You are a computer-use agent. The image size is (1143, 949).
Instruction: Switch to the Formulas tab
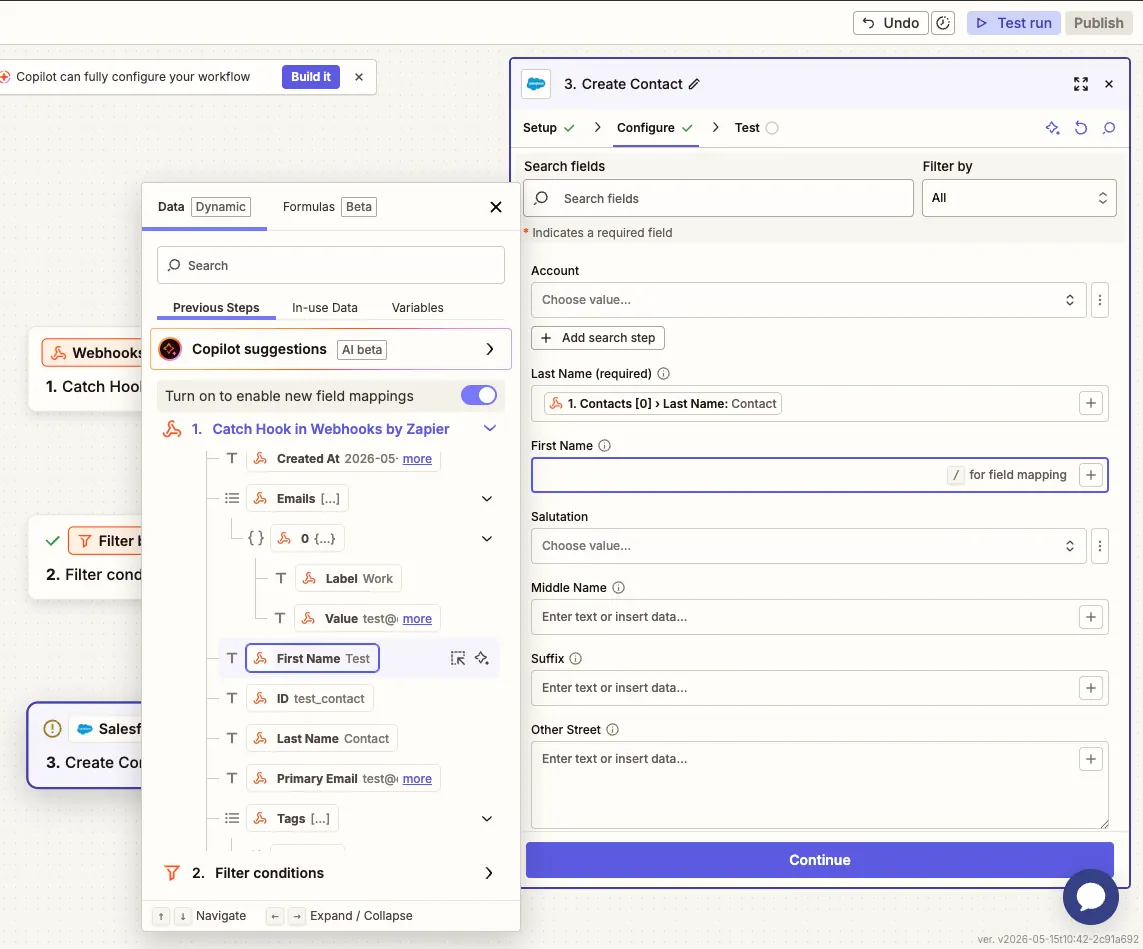(329, 207)
